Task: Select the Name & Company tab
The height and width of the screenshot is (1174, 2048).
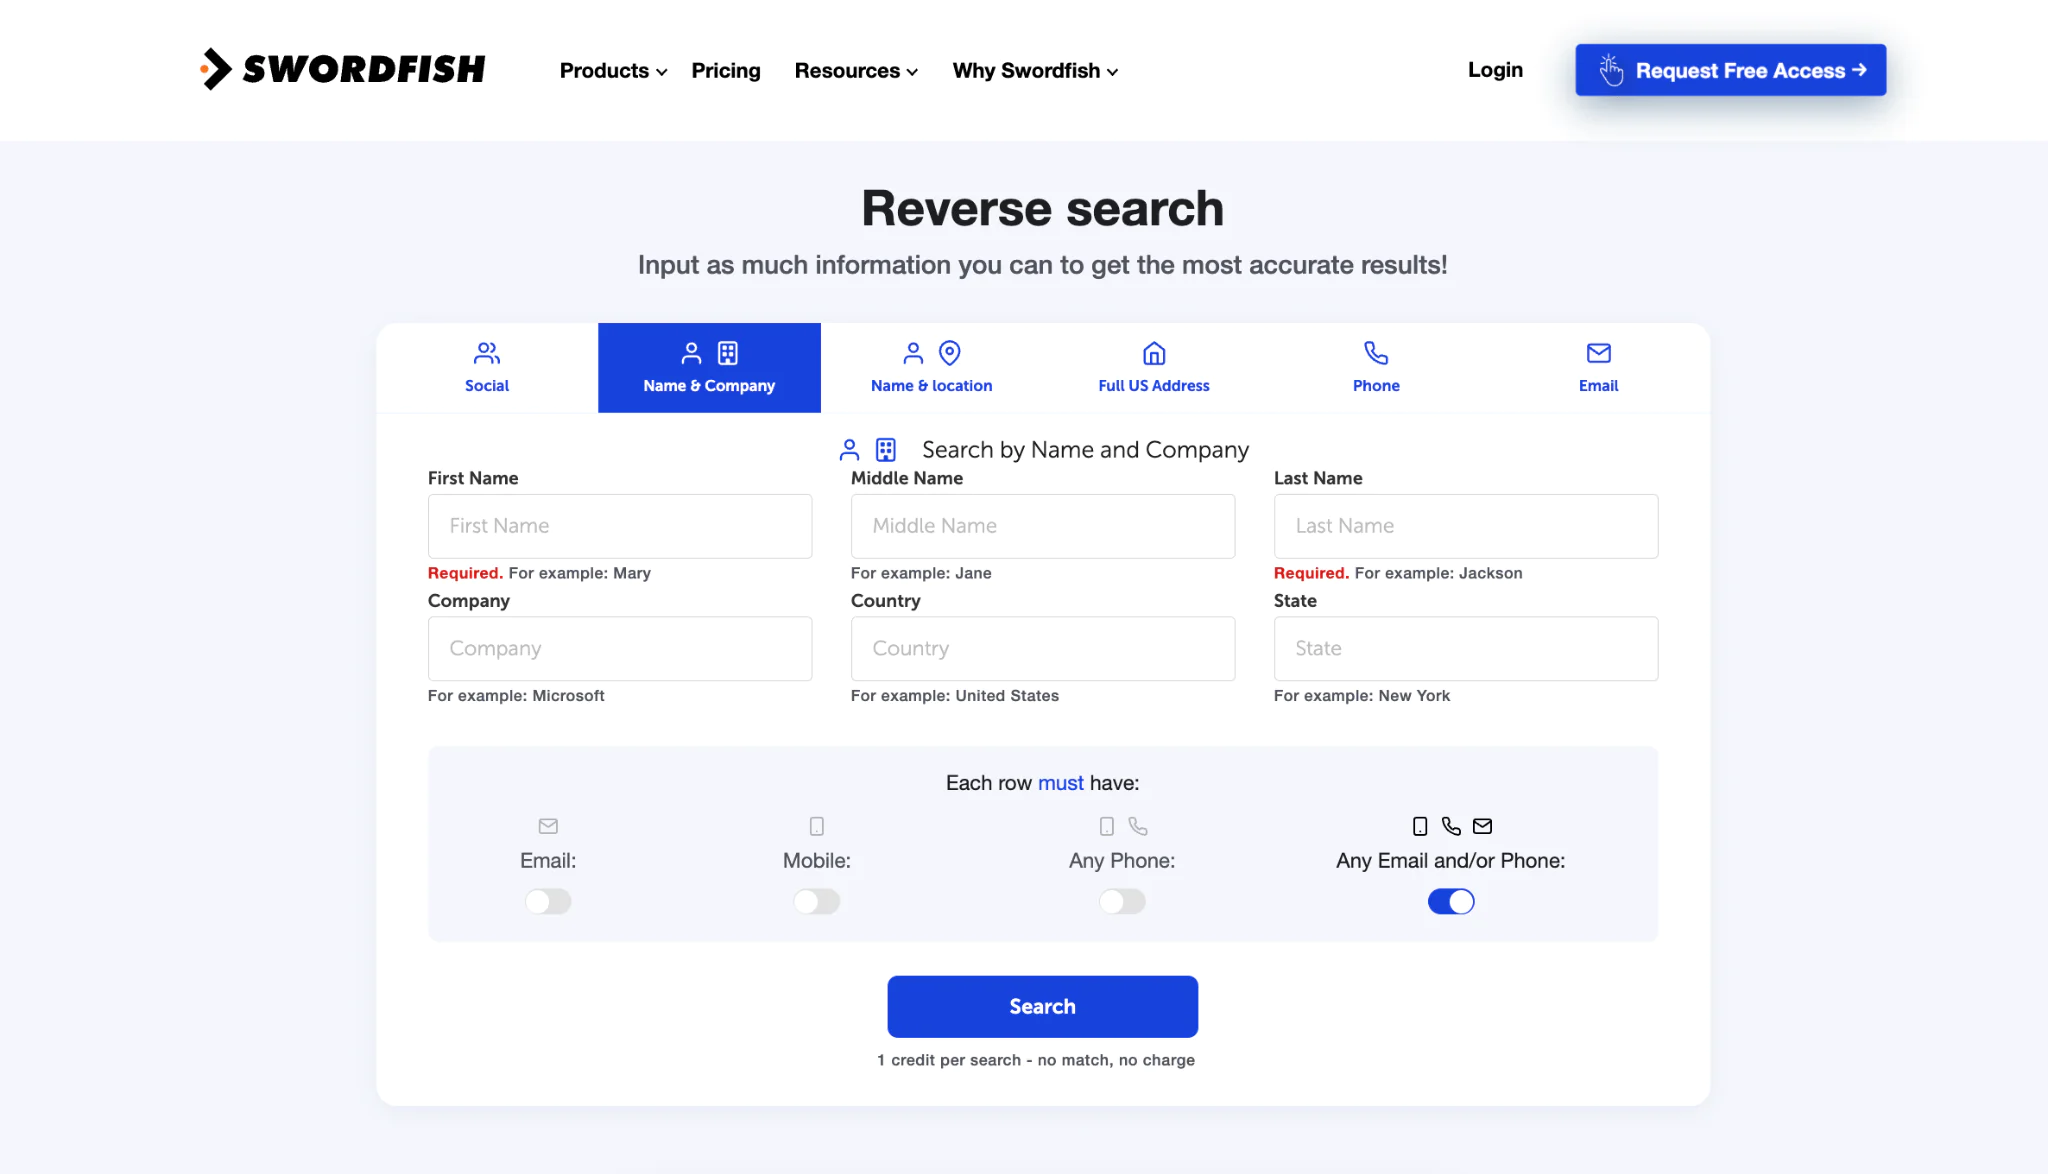Action: coord(709,368)
